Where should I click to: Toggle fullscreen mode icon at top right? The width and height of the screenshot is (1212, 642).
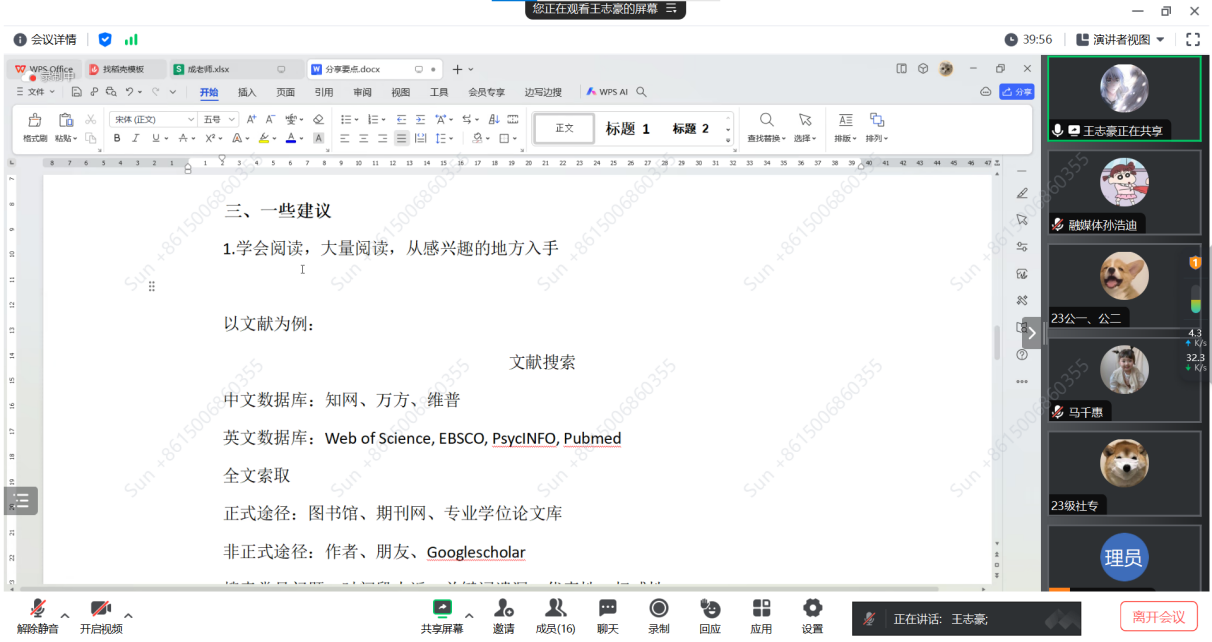[x=1192, y=40]
